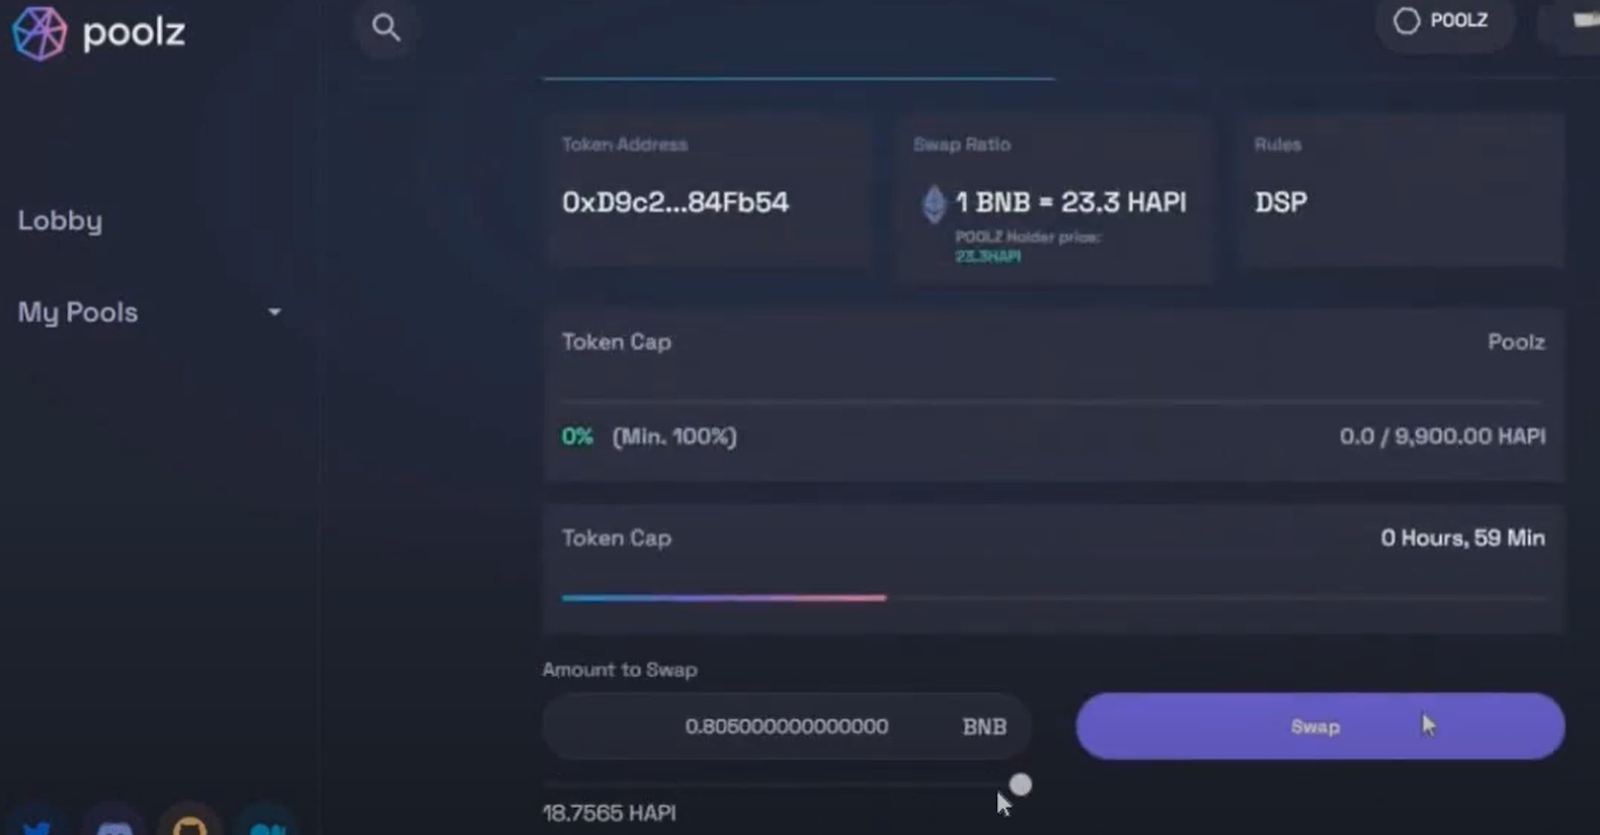Focus the Amount to Swap input field

point(786,727)
